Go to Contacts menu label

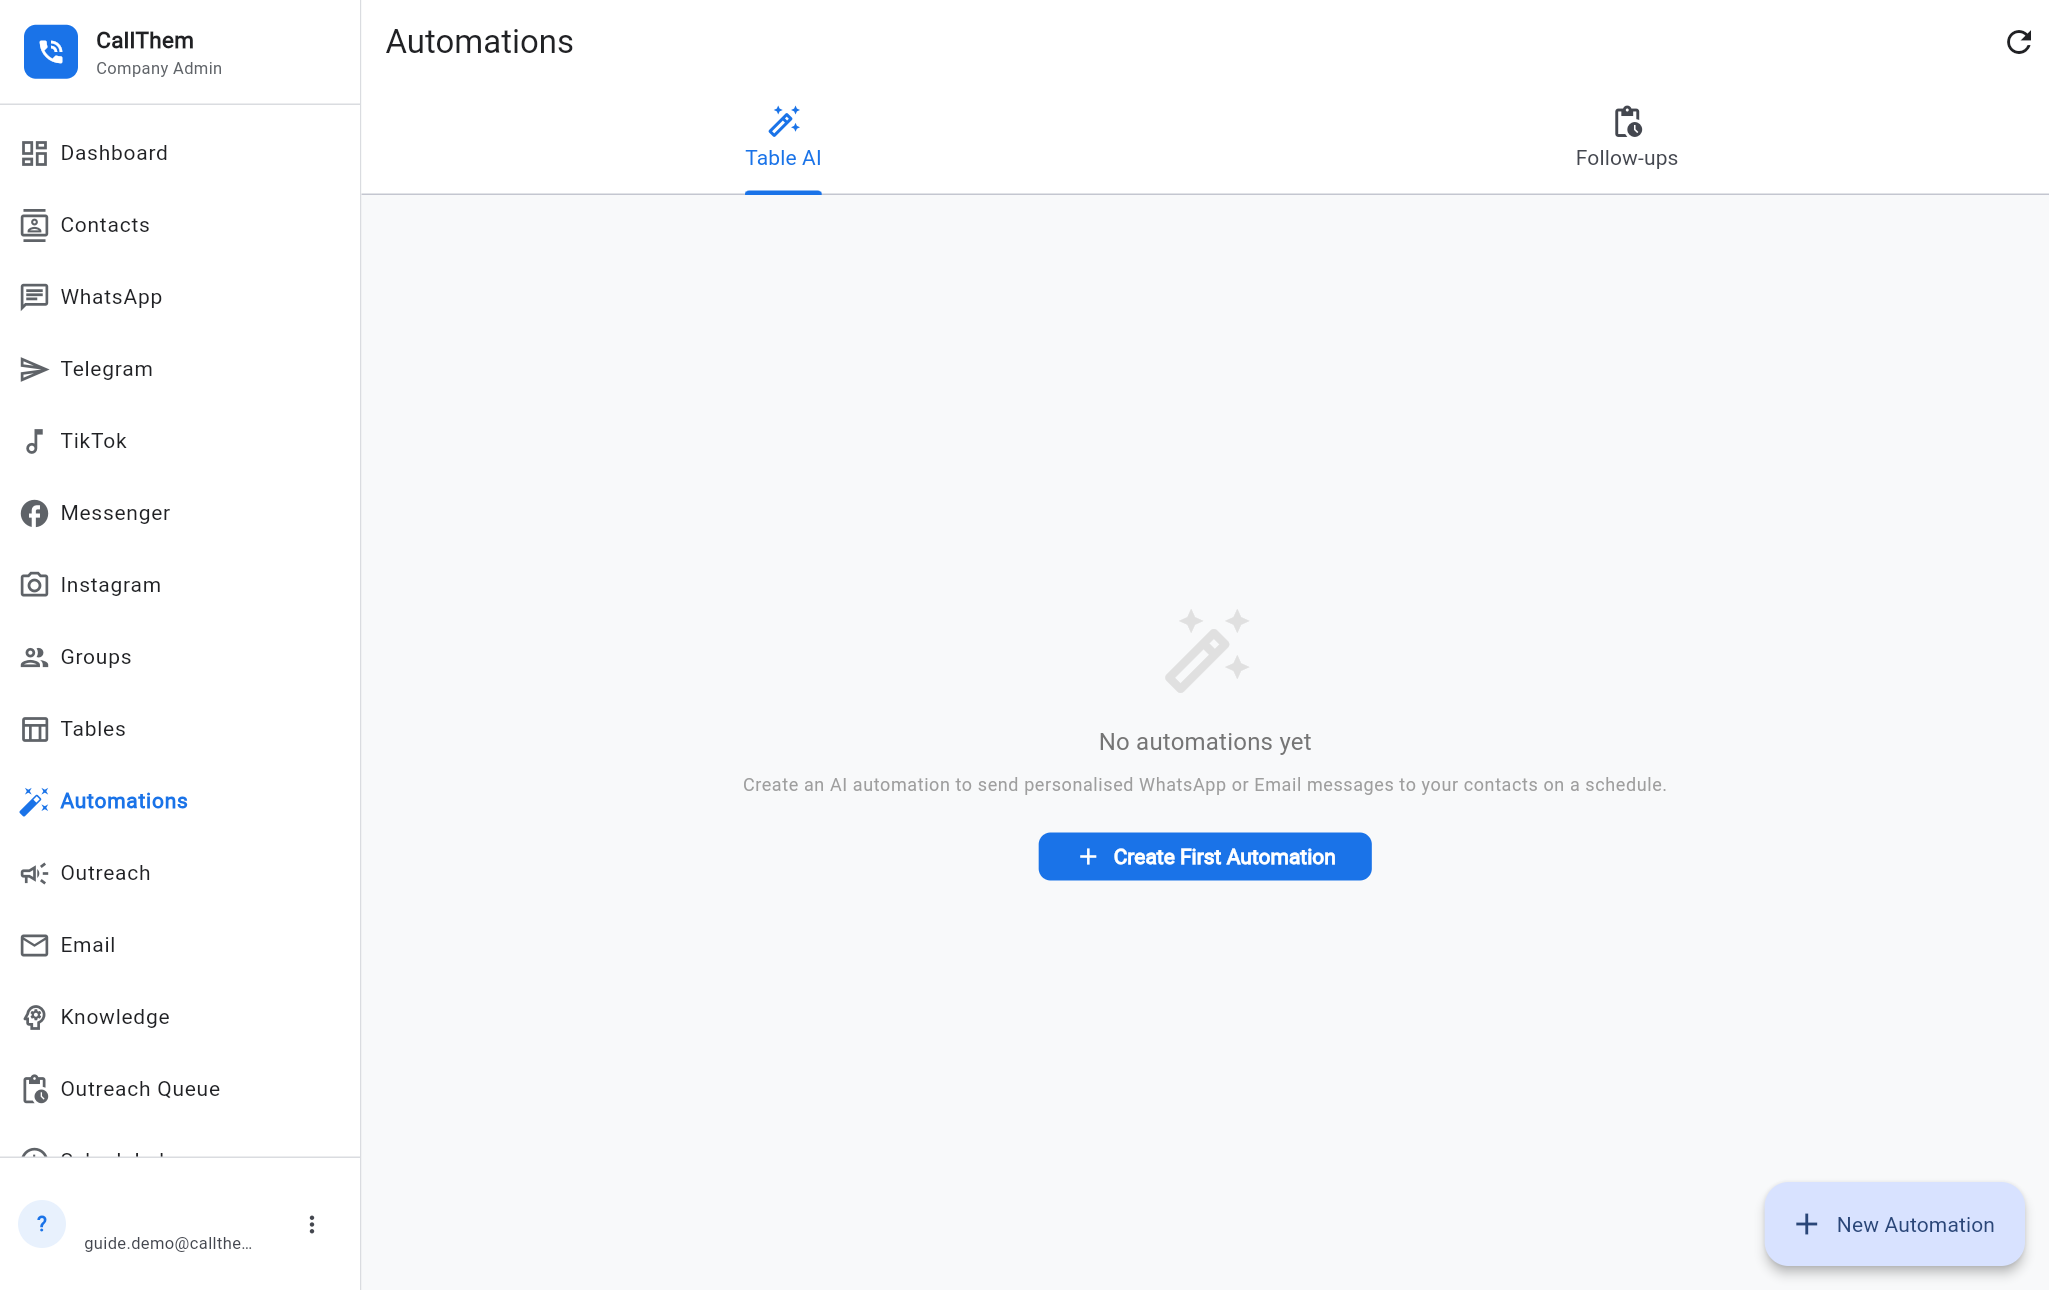pyautogui.click(x=105, y=225)
